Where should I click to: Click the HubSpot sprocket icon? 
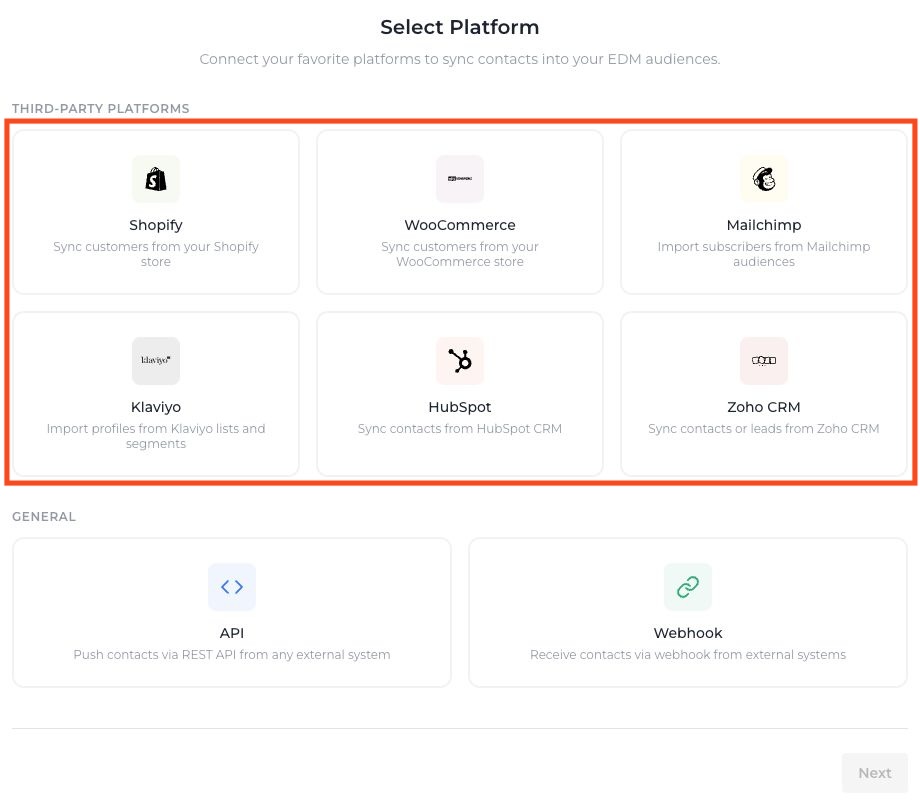pos(459,361)
